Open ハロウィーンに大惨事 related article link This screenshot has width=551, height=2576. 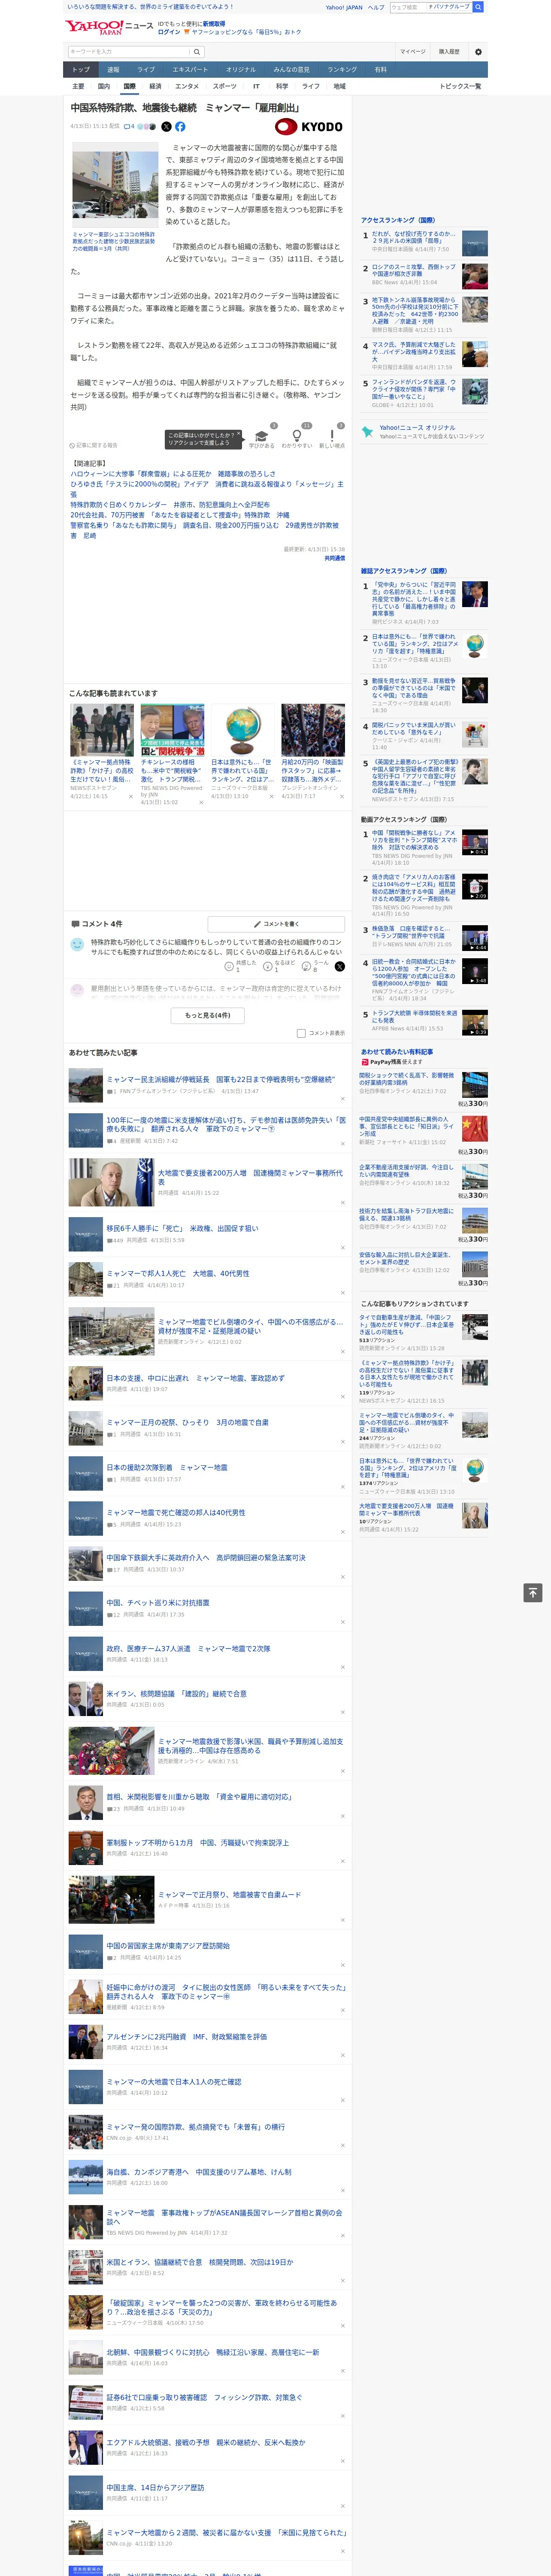(173, 474)
